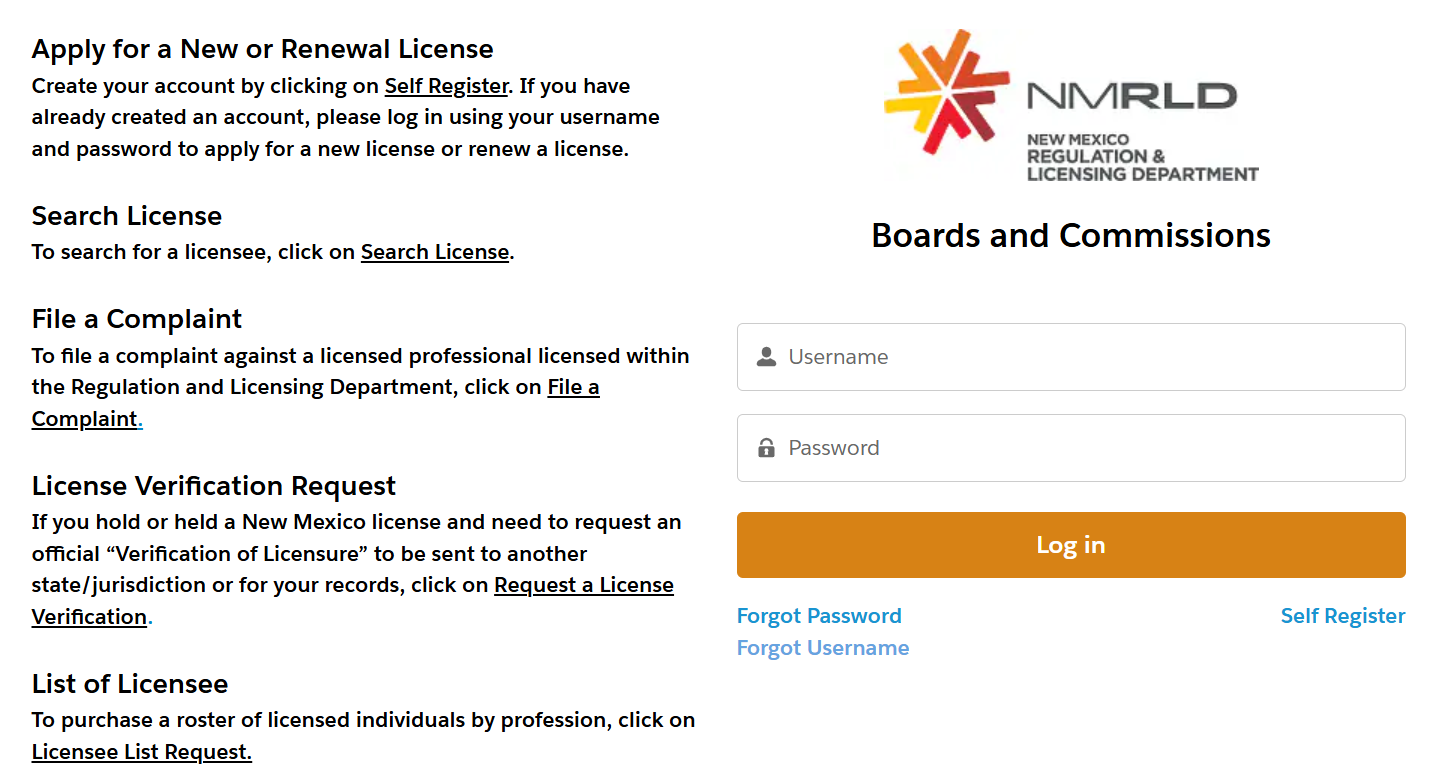The height and width of the screenshot is (782, 1447).
Task: Click the person icon in the Username field
Action: pos(766,357)
